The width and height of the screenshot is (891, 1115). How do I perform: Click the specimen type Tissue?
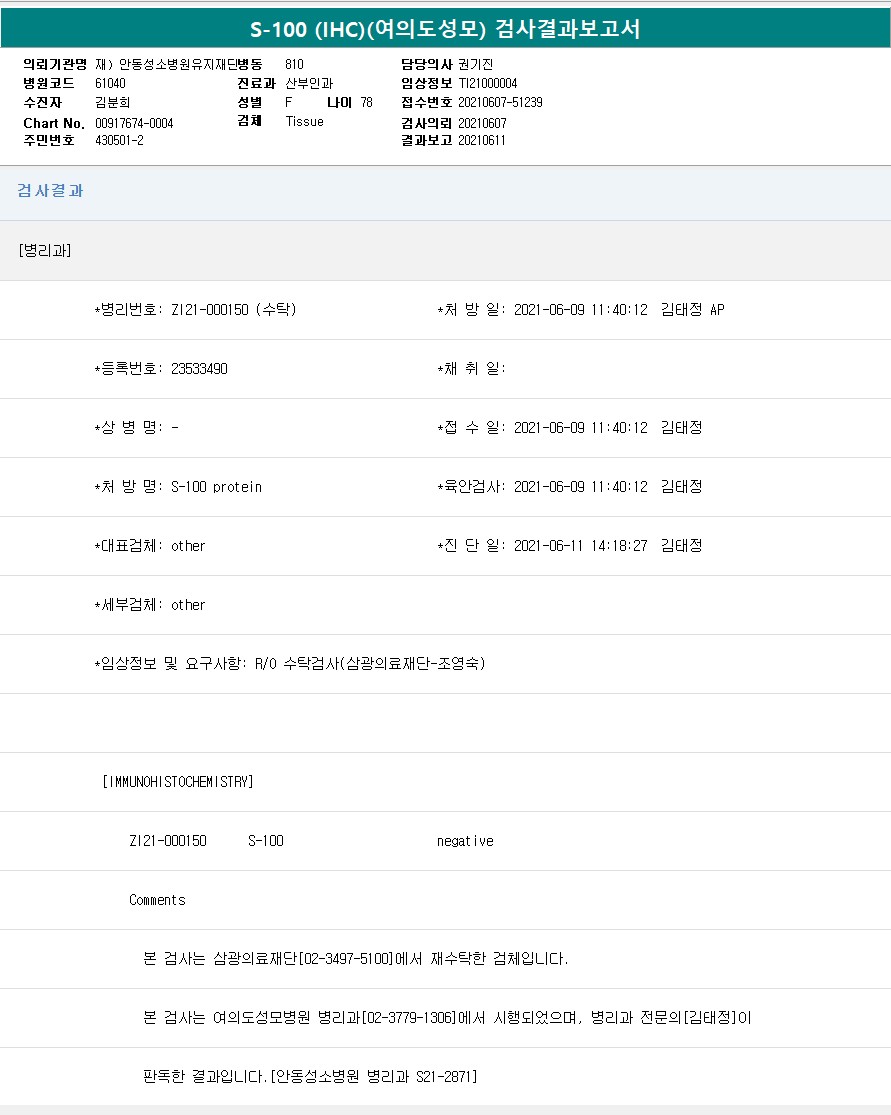click(x=304, y=122)
